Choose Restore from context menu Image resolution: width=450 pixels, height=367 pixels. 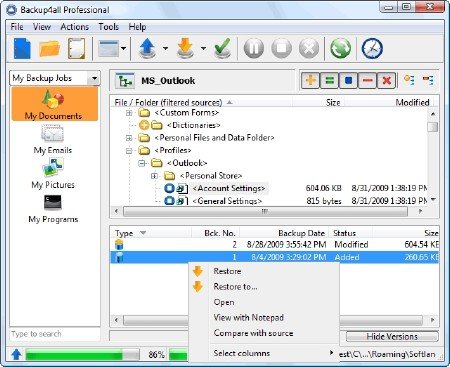(x=264, y=271)
